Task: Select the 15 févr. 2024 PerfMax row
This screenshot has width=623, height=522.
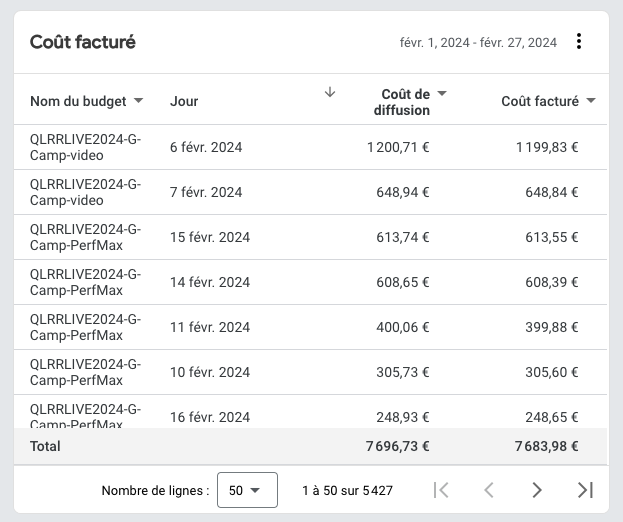Action: [310, 237]
